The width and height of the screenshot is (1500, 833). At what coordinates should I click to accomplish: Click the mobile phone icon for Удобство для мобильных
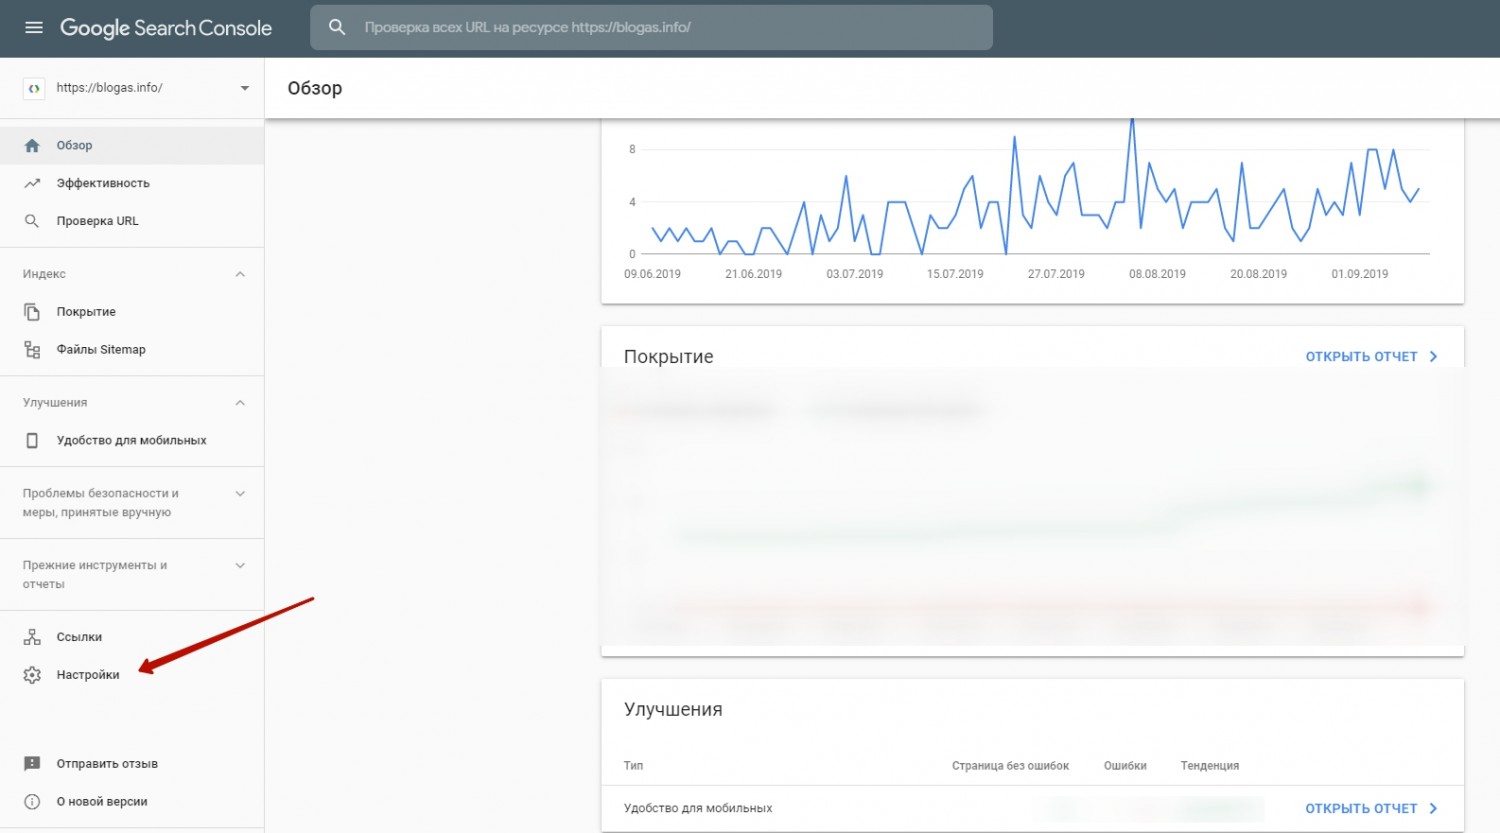(32, 441)
